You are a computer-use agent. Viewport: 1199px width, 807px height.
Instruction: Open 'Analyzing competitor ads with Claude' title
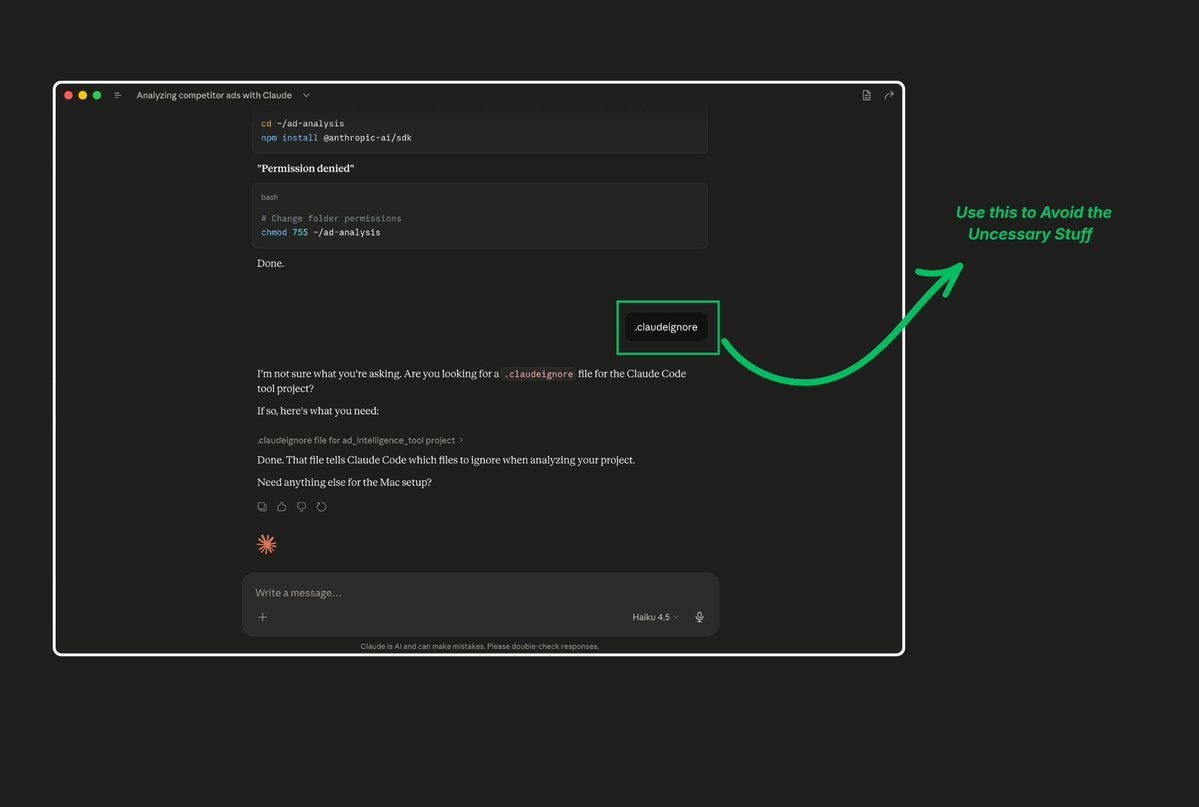214,96
